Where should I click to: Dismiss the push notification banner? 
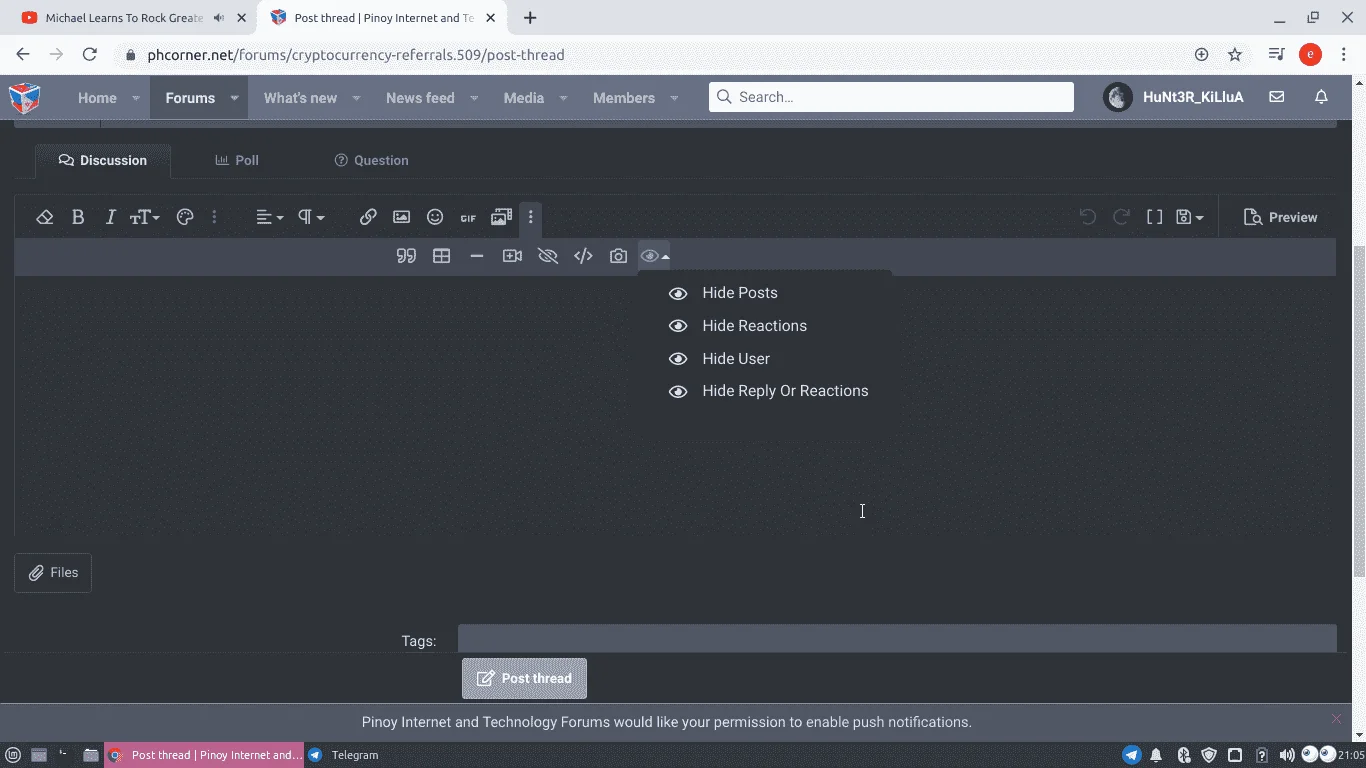1336,719
